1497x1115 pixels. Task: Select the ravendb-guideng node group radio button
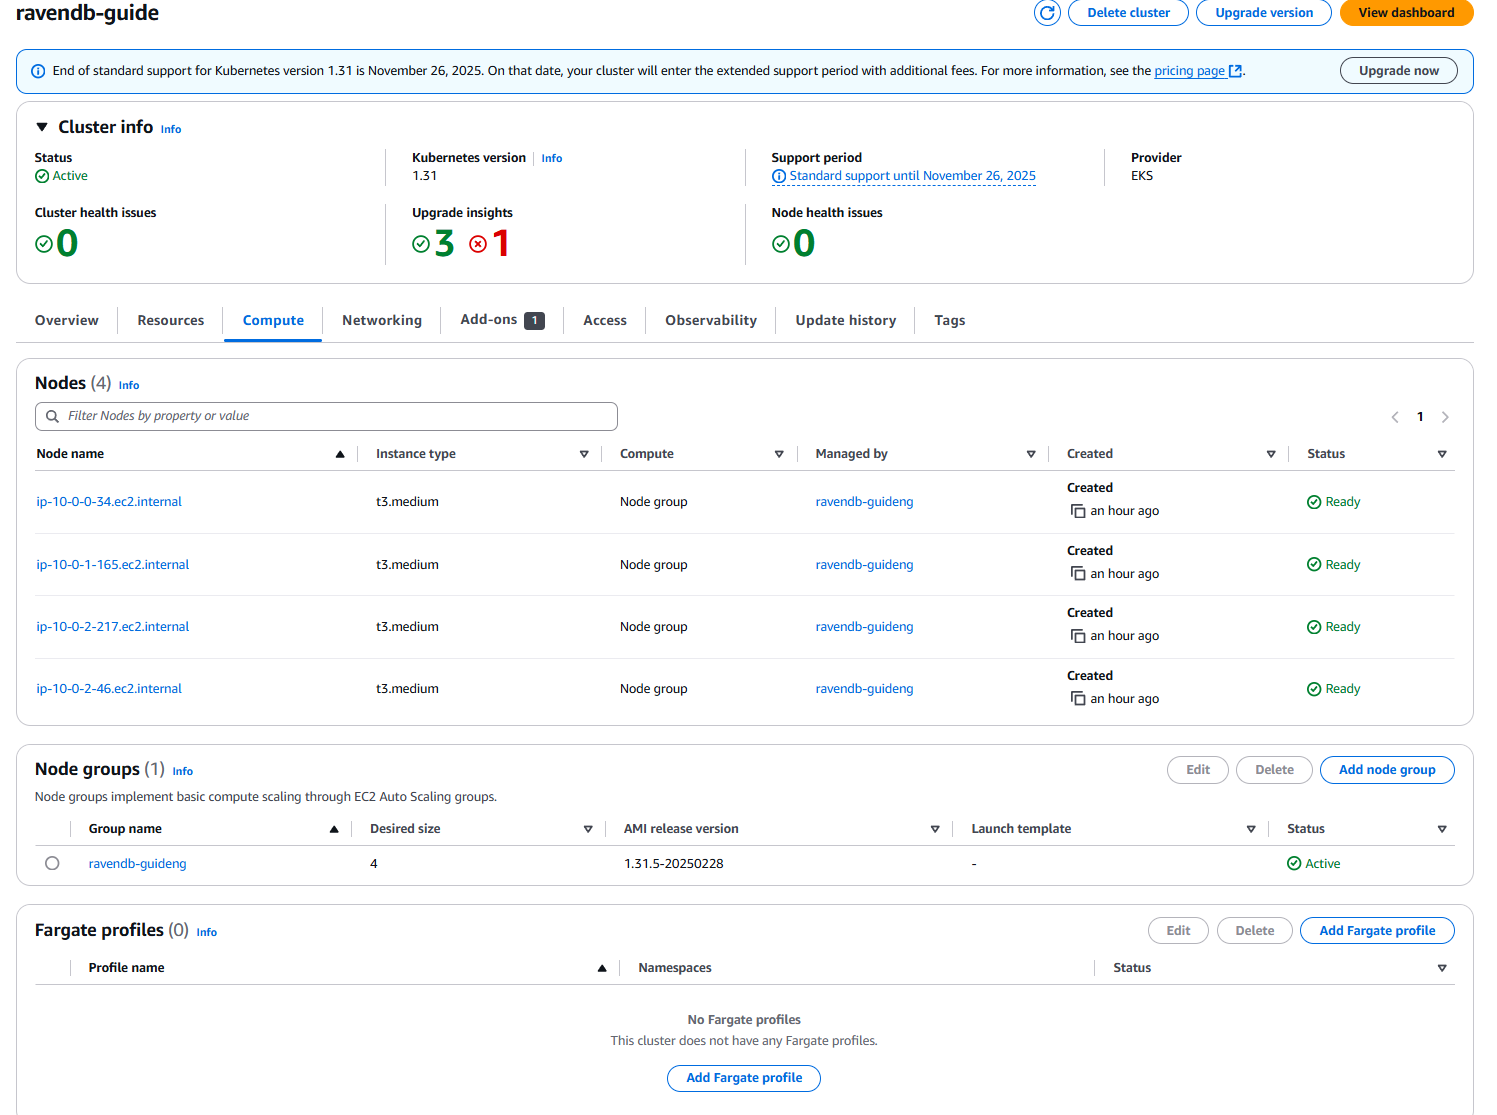(x=52, y=863)
